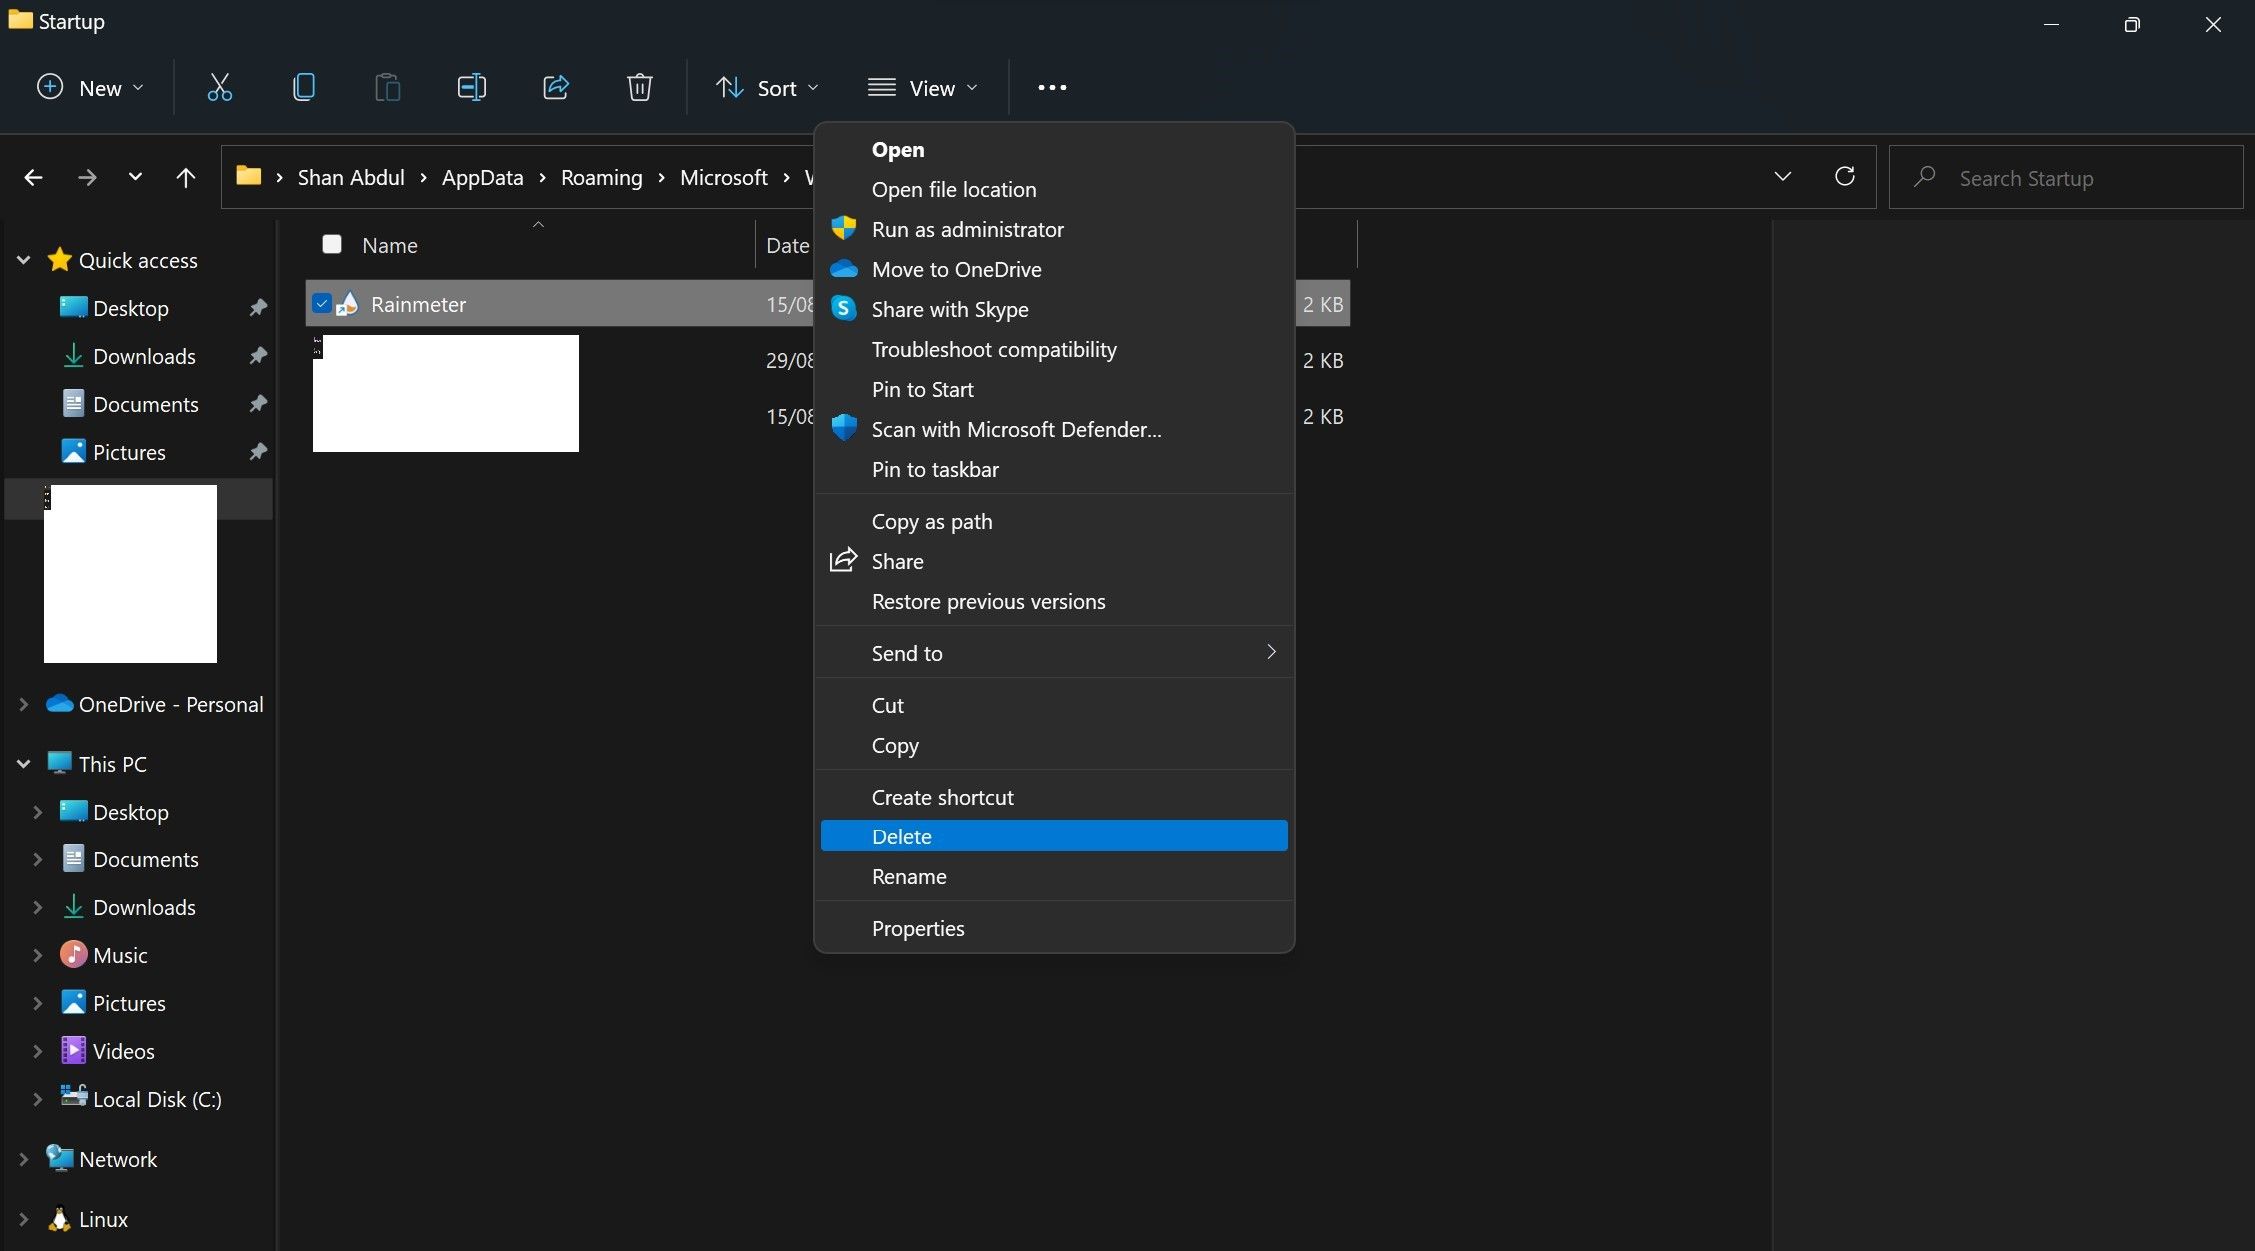Screen dimensions: 2255x1251
Task: Open Downloads in Quick access
Action: (144, 356)
